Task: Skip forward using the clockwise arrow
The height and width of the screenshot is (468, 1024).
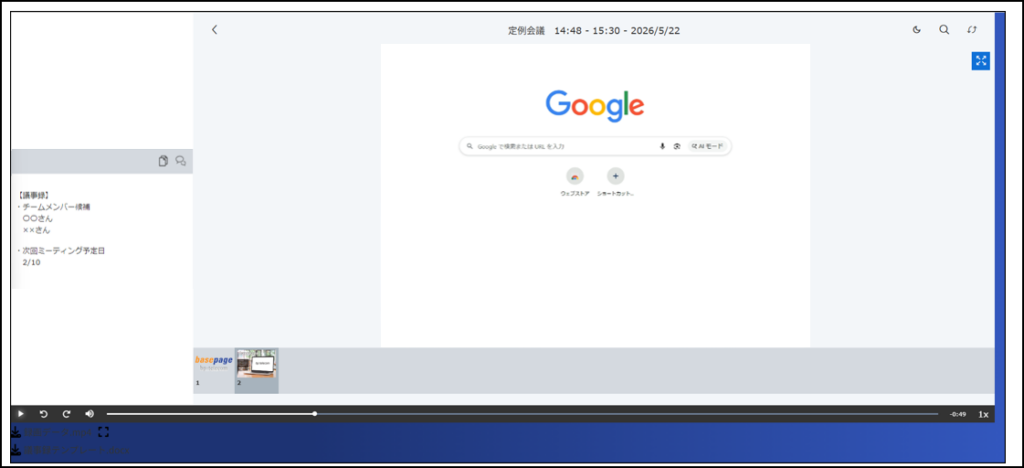Action: pyautogui.click(x=67, y=414)
